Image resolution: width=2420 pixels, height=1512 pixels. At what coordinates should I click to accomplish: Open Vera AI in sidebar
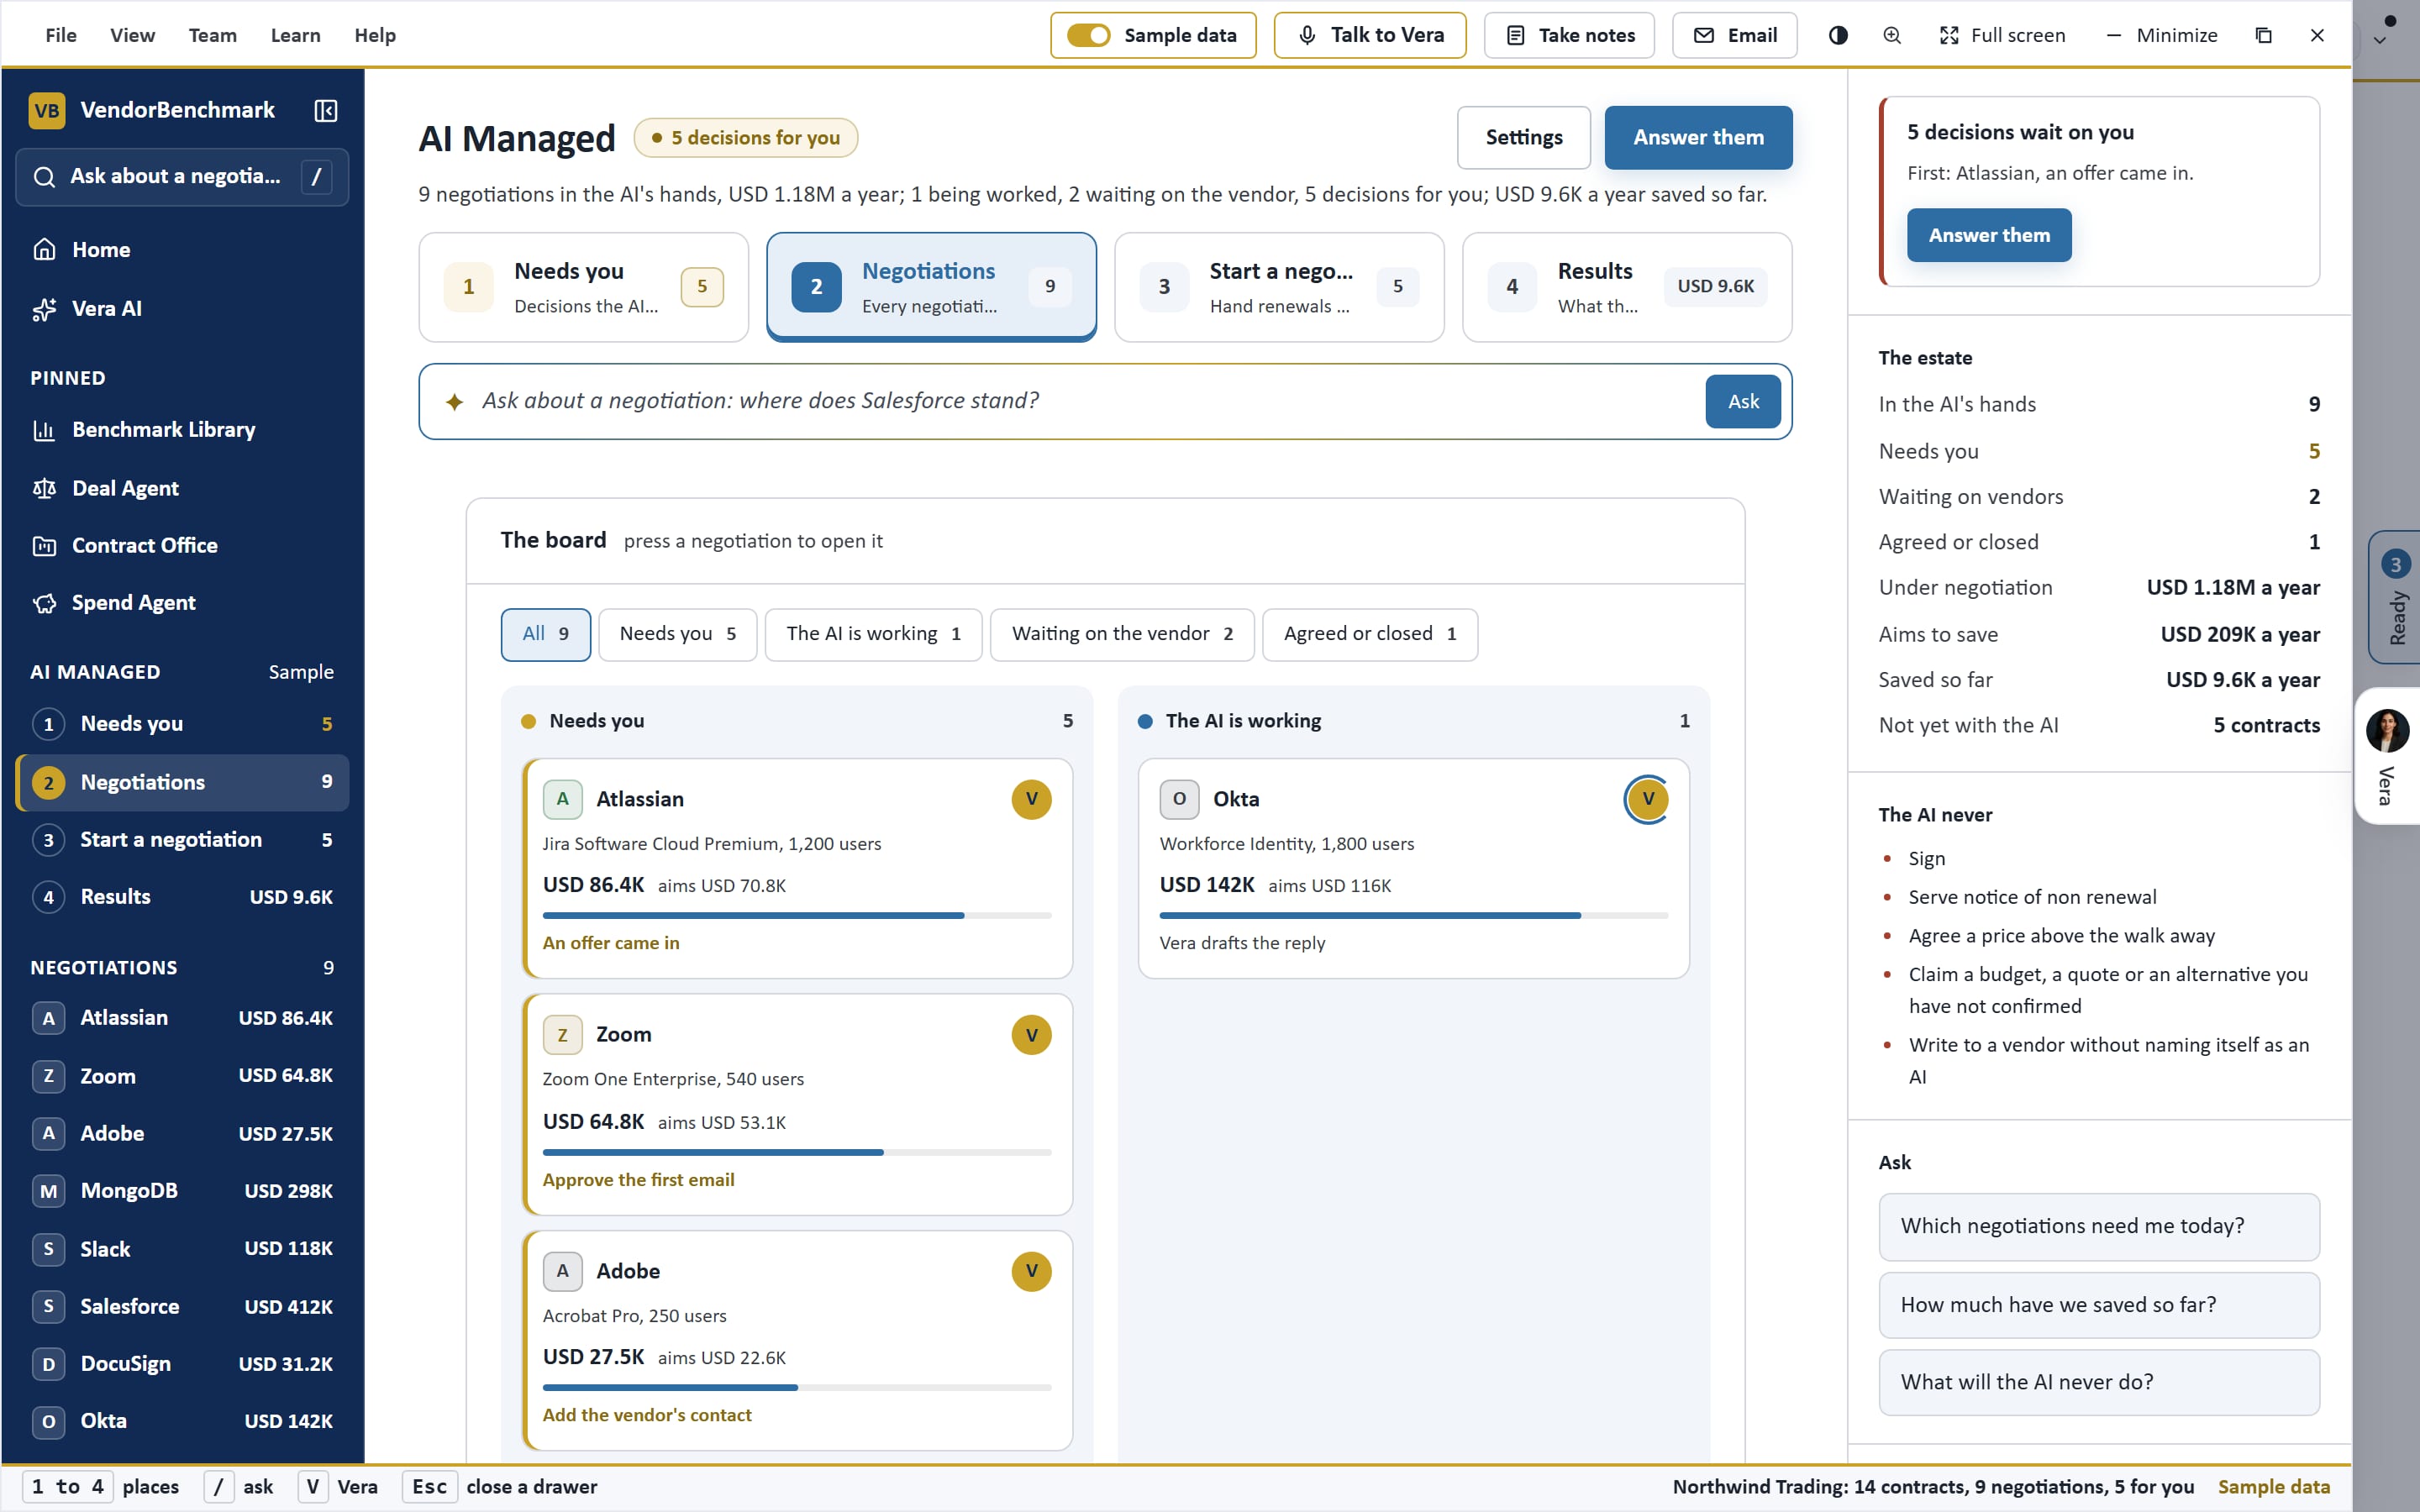(182, 309)
